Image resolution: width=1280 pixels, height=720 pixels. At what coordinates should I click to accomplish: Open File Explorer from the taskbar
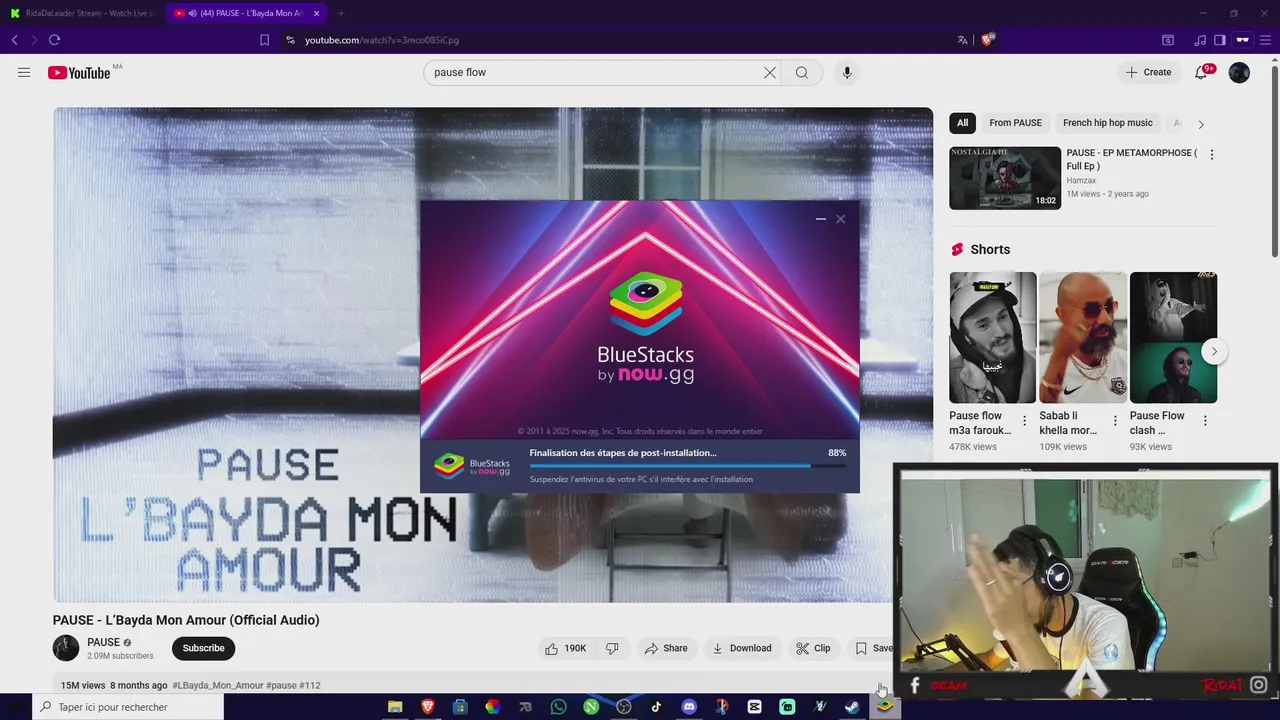click(395, 707)
